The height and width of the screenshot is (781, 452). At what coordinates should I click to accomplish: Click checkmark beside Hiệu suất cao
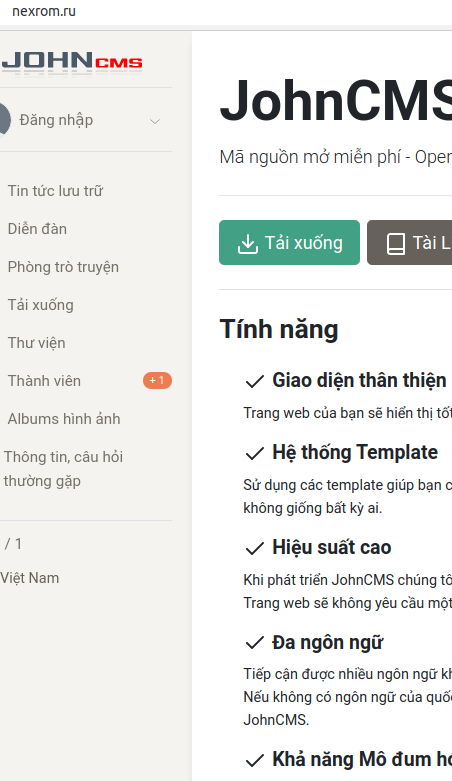click(255, 548)
